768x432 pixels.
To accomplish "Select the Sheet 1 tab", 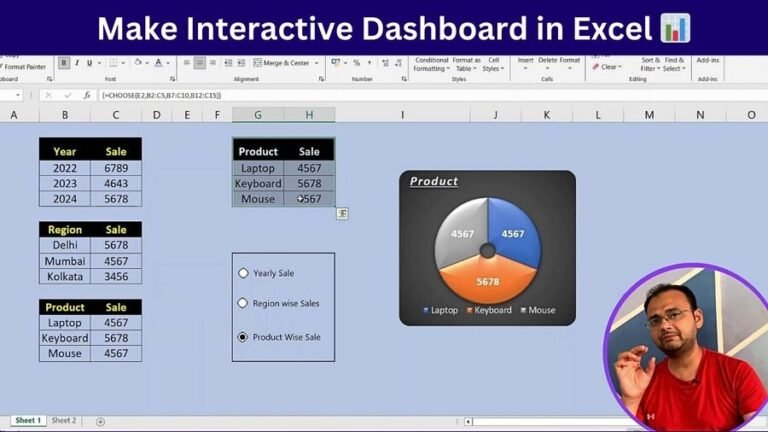I will pyautogui.click(x=27, y=421).
